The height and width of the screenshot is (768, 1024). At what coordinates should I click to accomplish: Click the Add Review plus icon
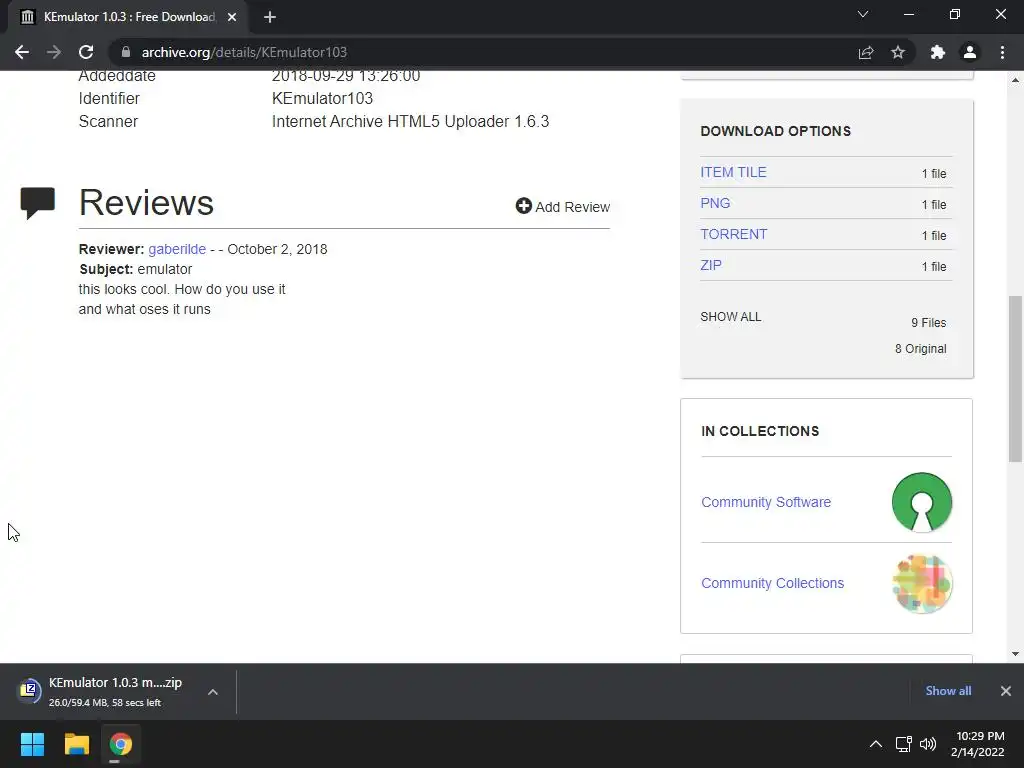[x=523, y=206]
